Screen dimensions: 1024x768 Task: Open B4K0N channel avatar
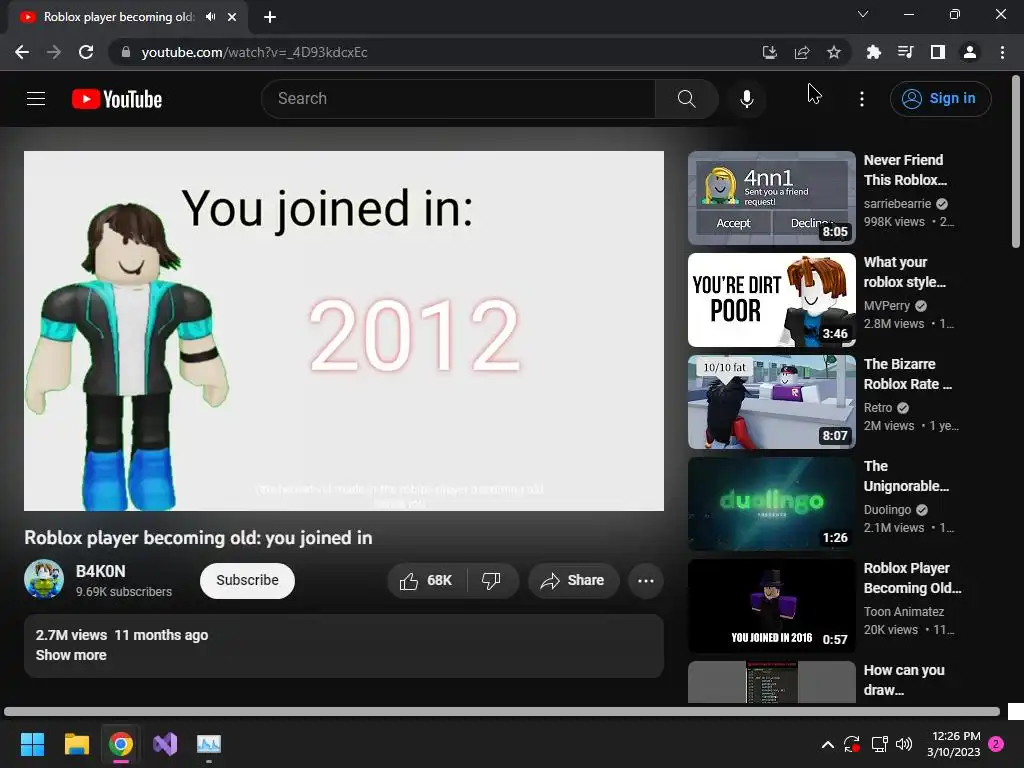[44, 579]
